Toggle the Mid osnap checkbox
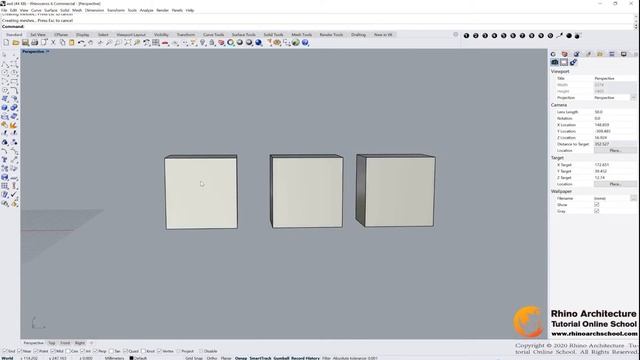The height and width of the screenshot is (360, 640). coord(52,351)
